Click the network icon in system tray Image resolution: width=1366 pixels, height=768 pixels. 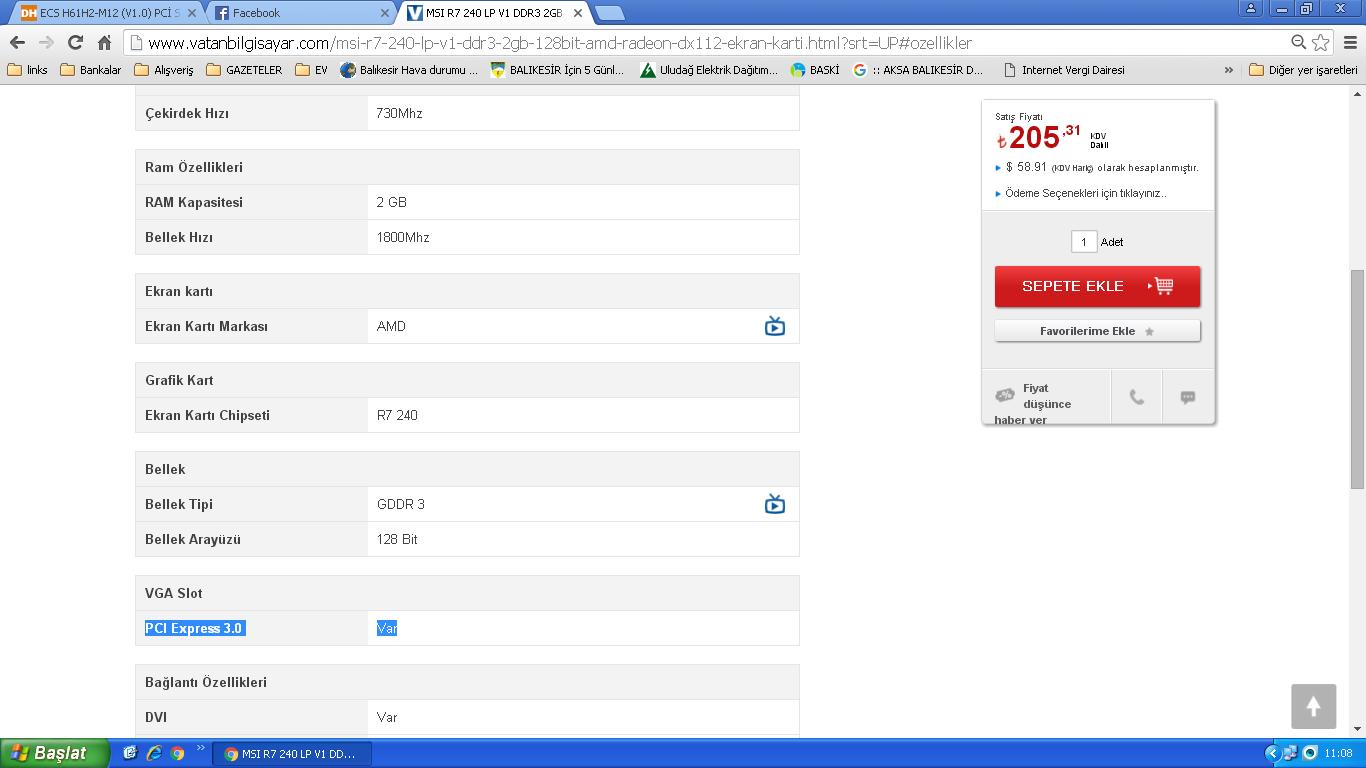tap(1291, 753)
